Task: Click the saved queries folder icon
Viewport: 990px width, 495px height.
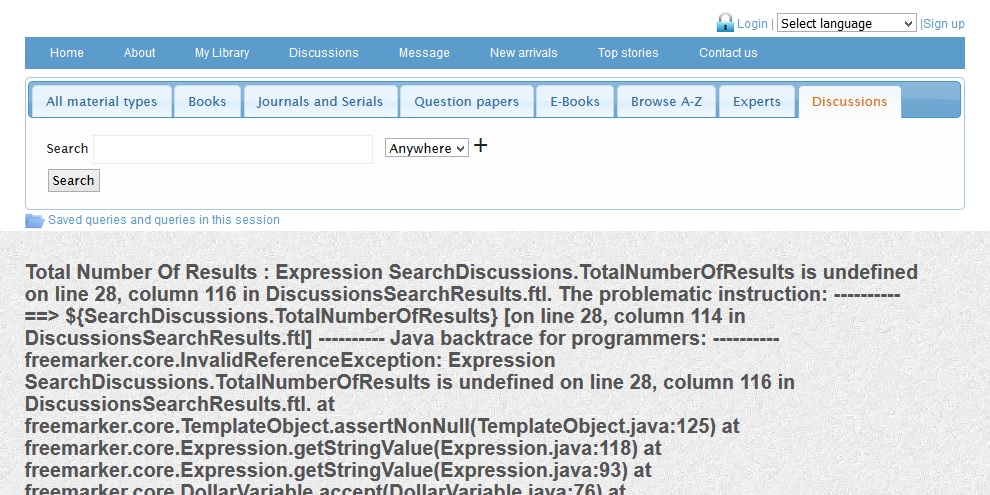Action: [34, 221]
